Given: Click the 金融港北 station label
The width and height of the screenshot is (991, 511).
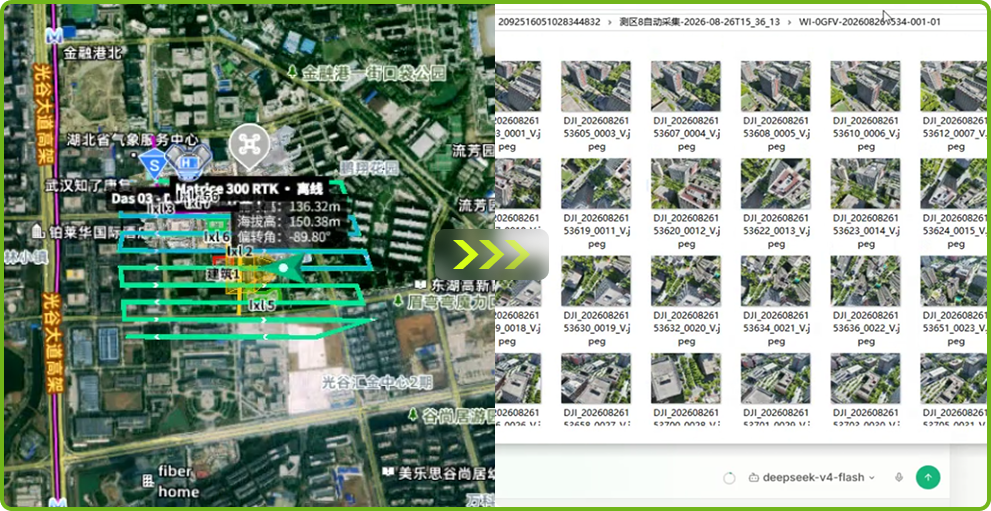Looking at the screenshot, I should click(x=93, y=53).
